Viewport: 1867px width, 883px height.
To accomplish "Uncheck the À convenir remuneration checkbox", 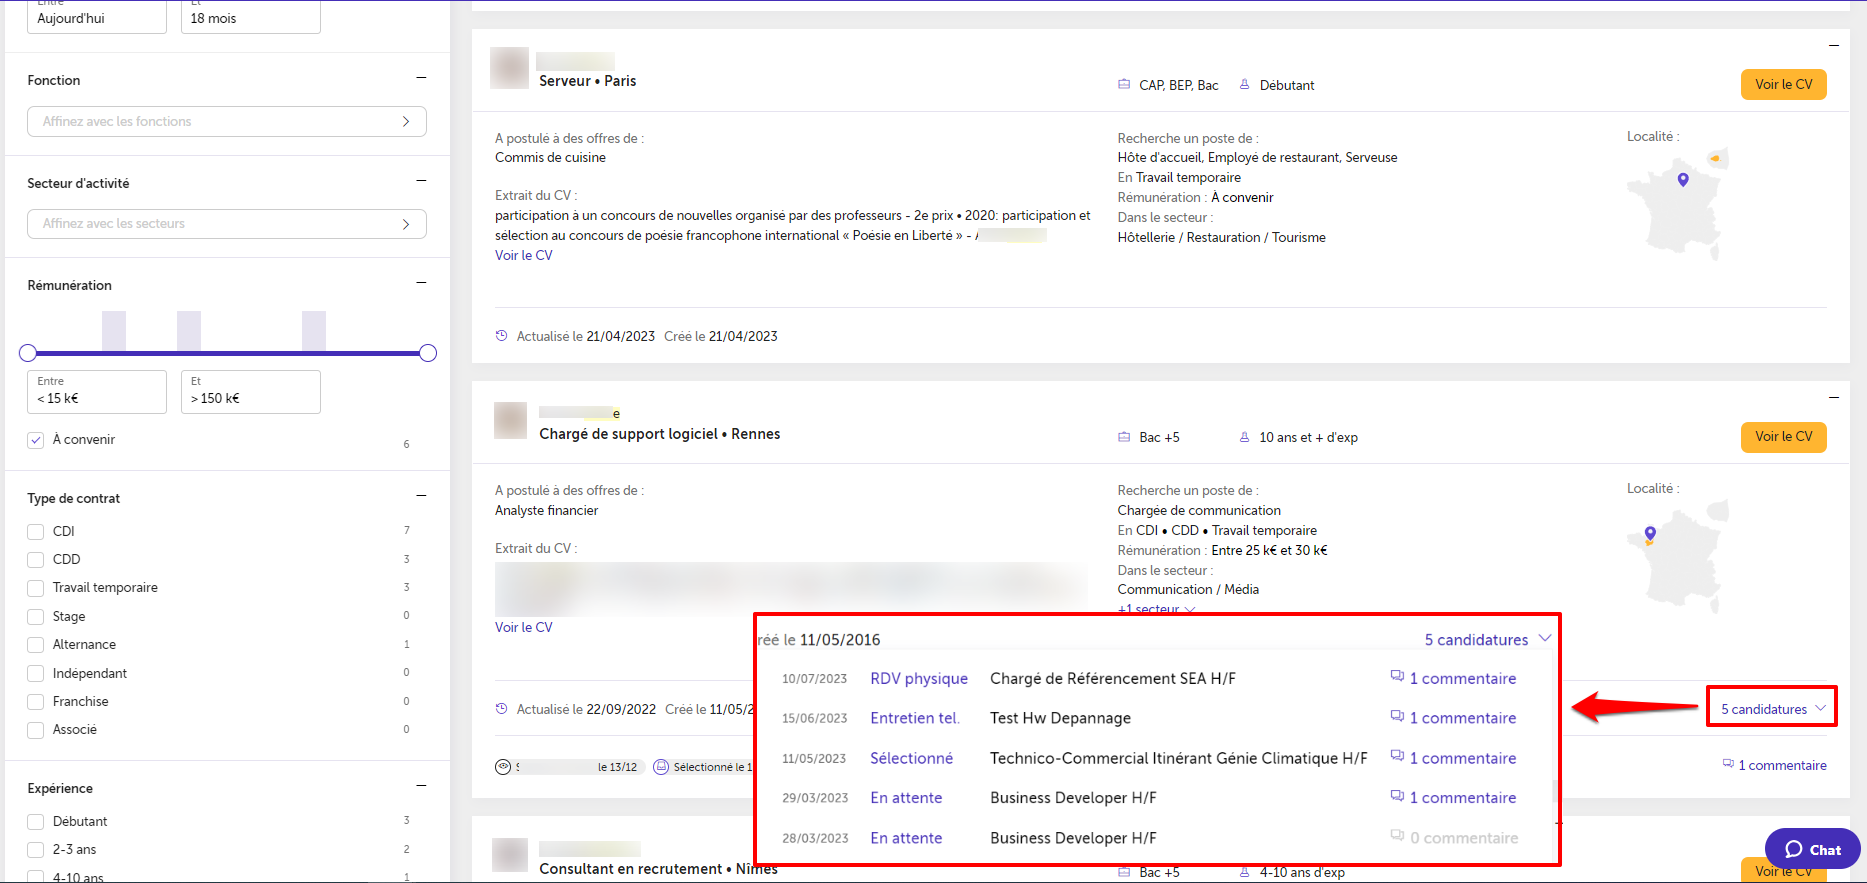I will coord(36,440).
